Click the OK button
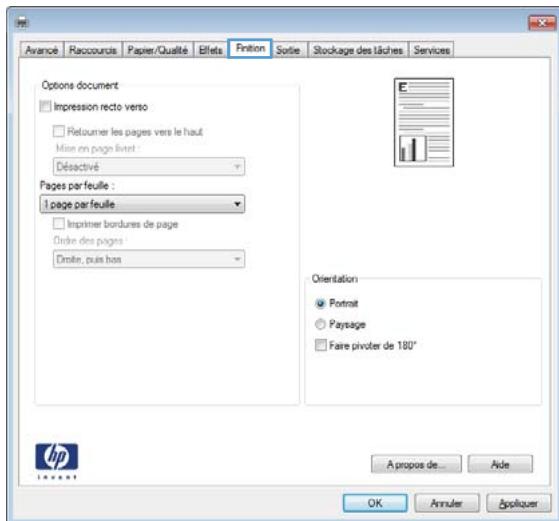 pyautogui.click(x=375, y=503)
